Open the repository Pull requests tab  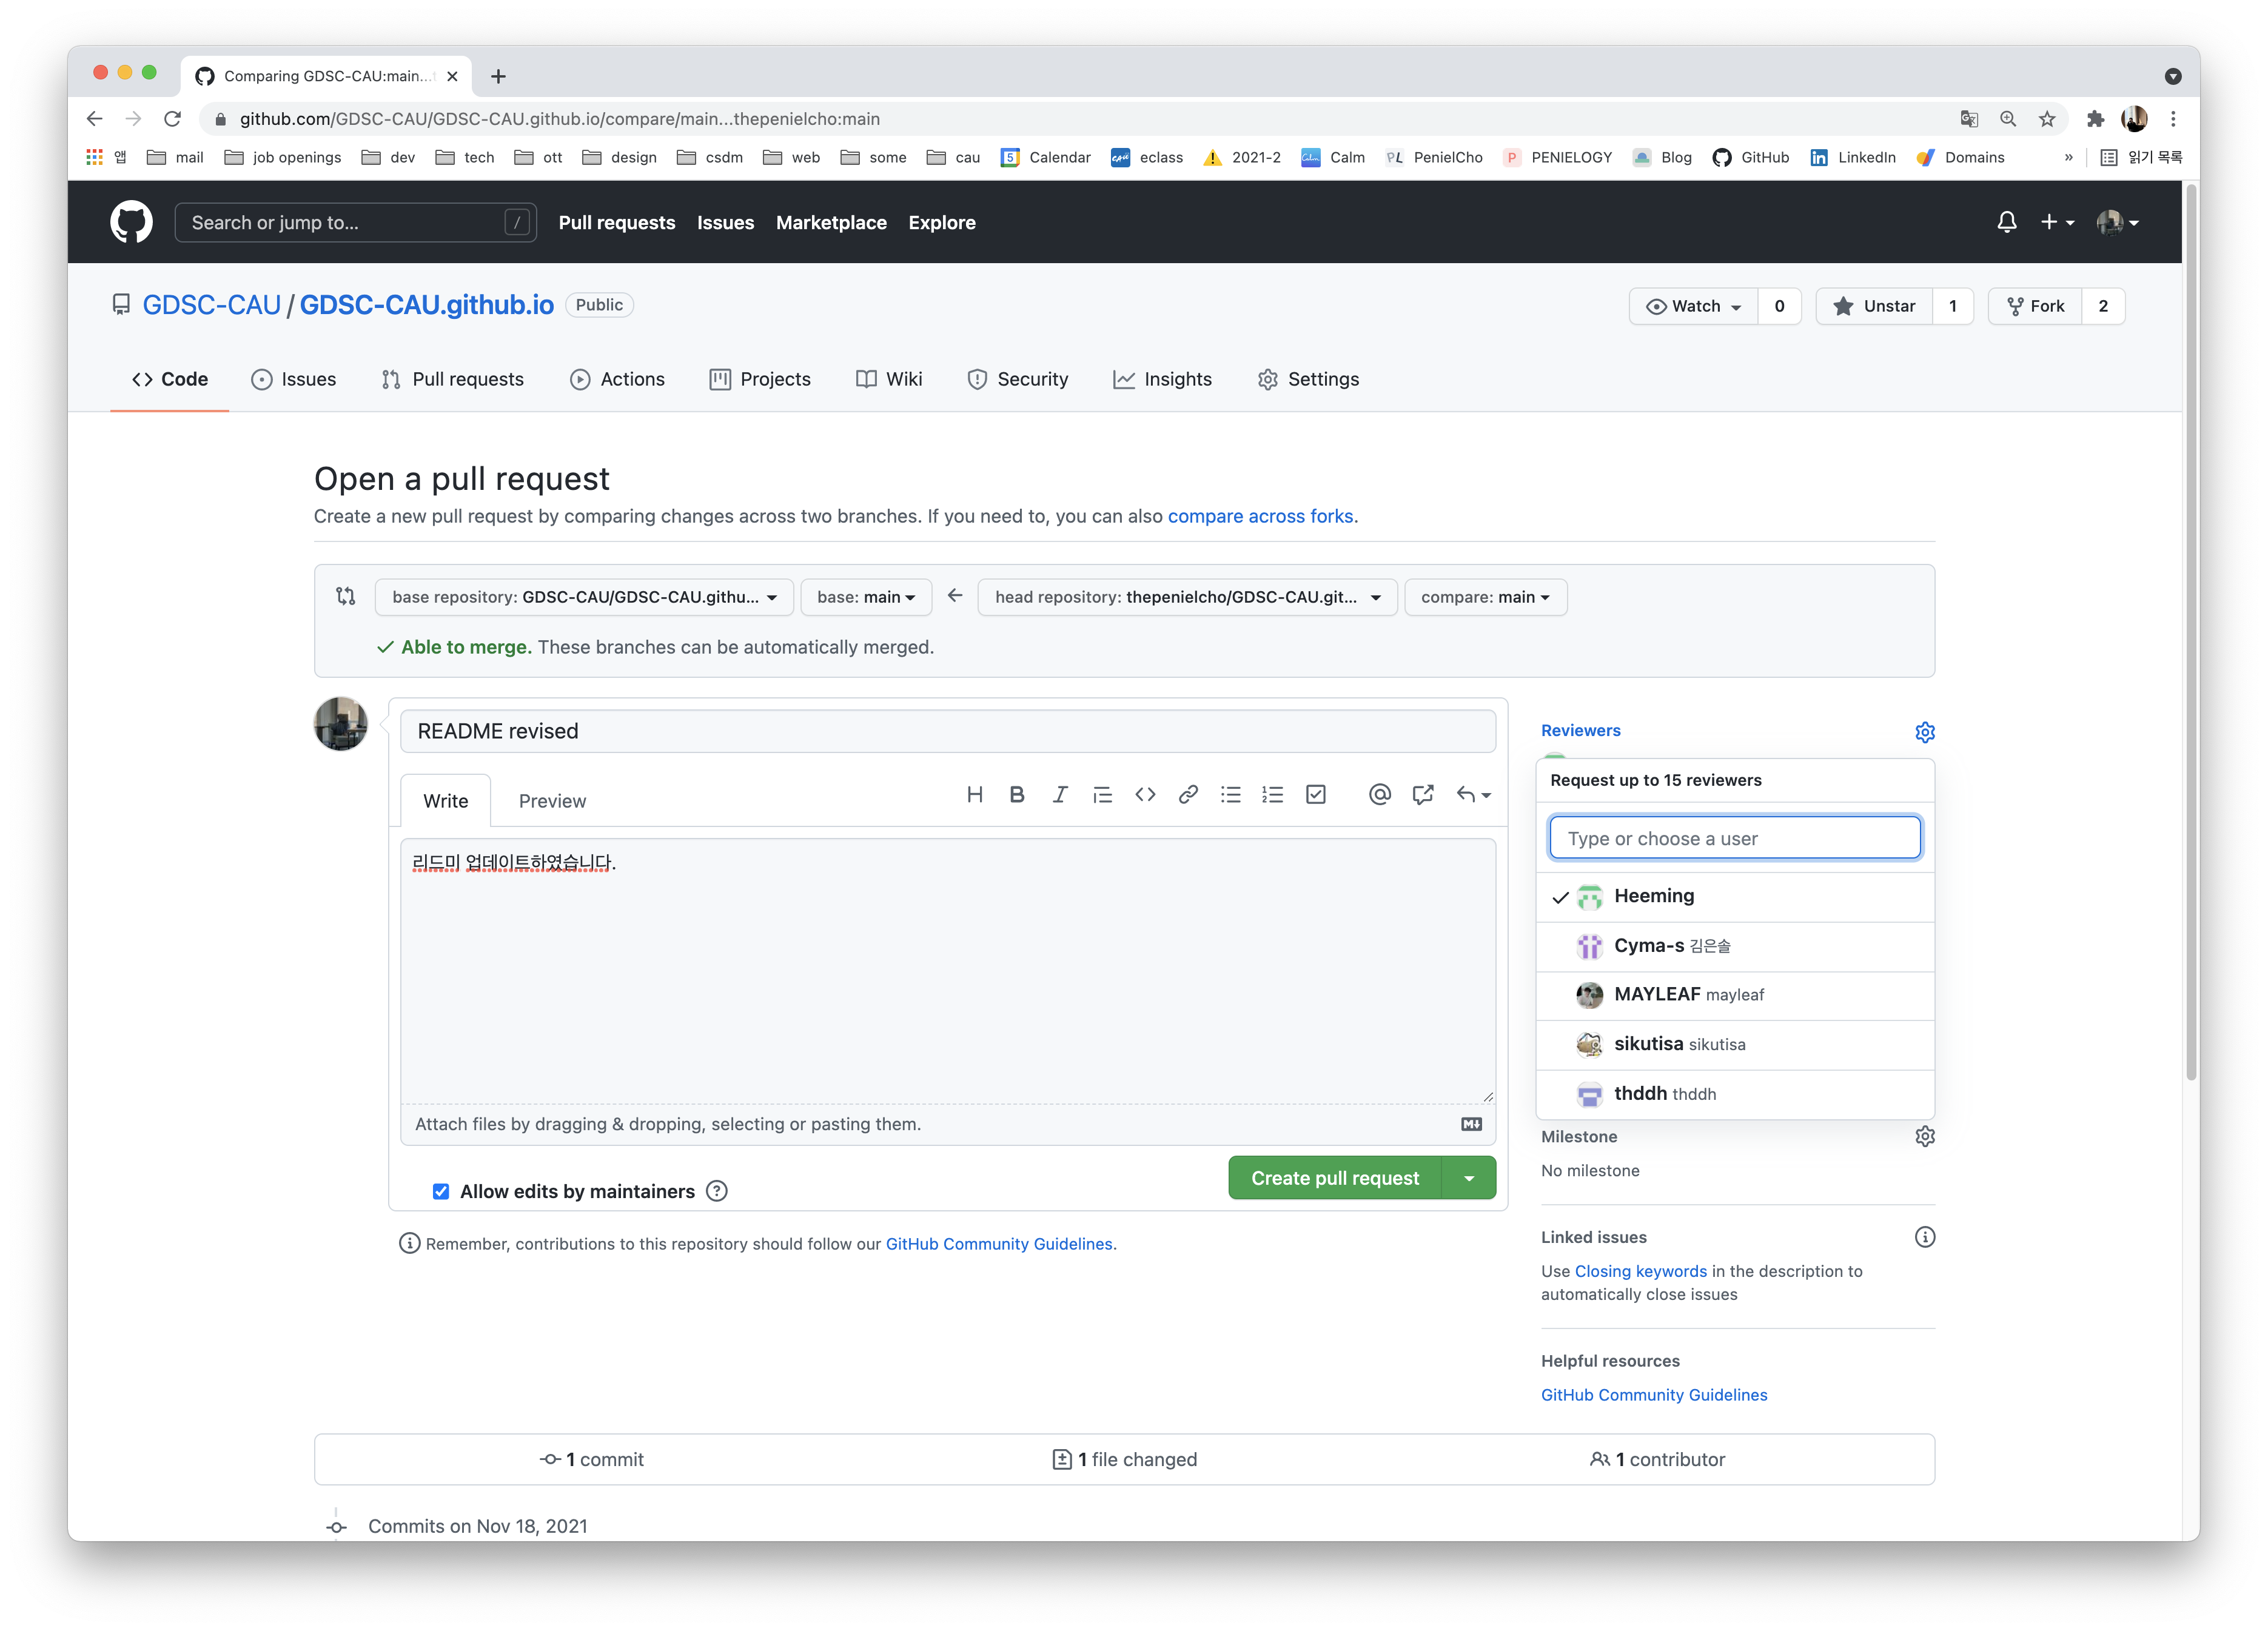click(x=452, y=379)
